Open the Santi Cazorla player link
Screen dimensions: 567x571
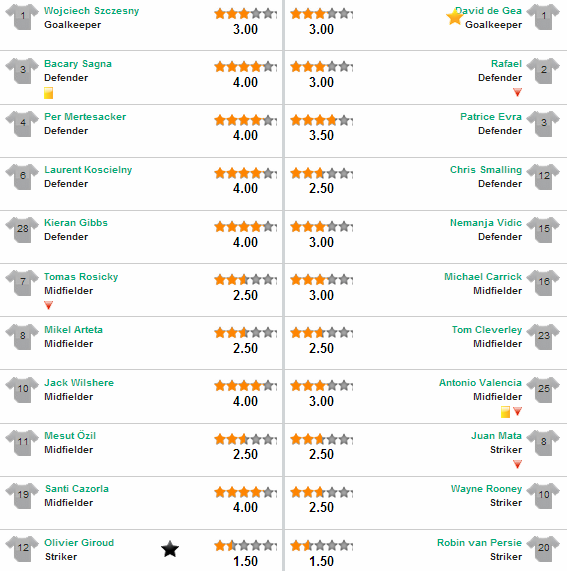click(77, 489)
